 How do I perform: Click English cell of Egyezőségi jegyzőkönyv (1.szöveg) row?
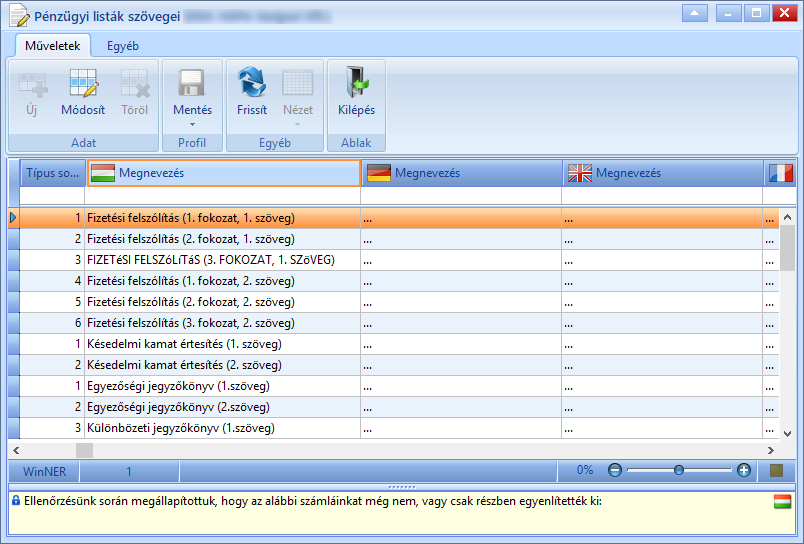coord(662,387)
